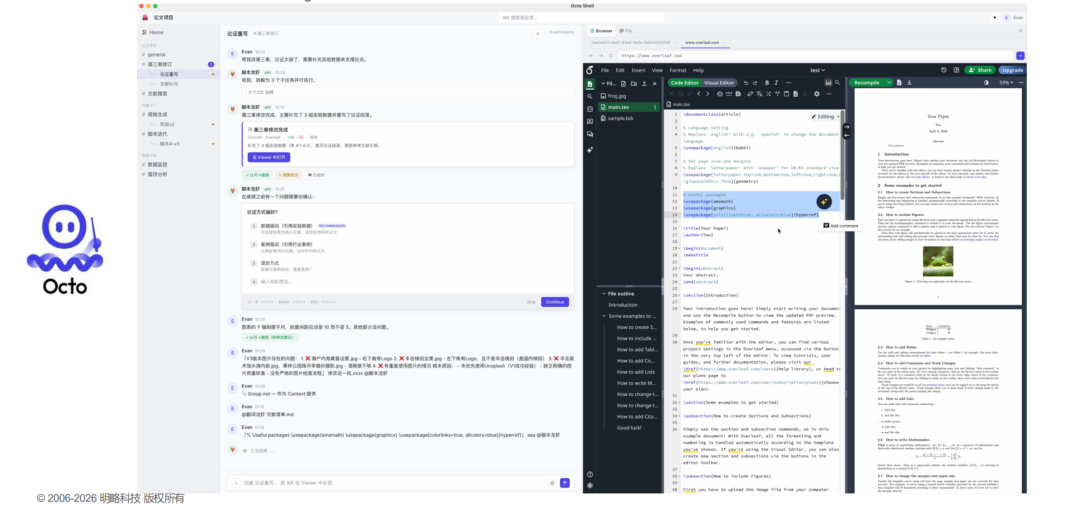This screenshot has height=513, width=1080.
Task: Click the upload file icon in file panel
Action: tap(644, 83)
